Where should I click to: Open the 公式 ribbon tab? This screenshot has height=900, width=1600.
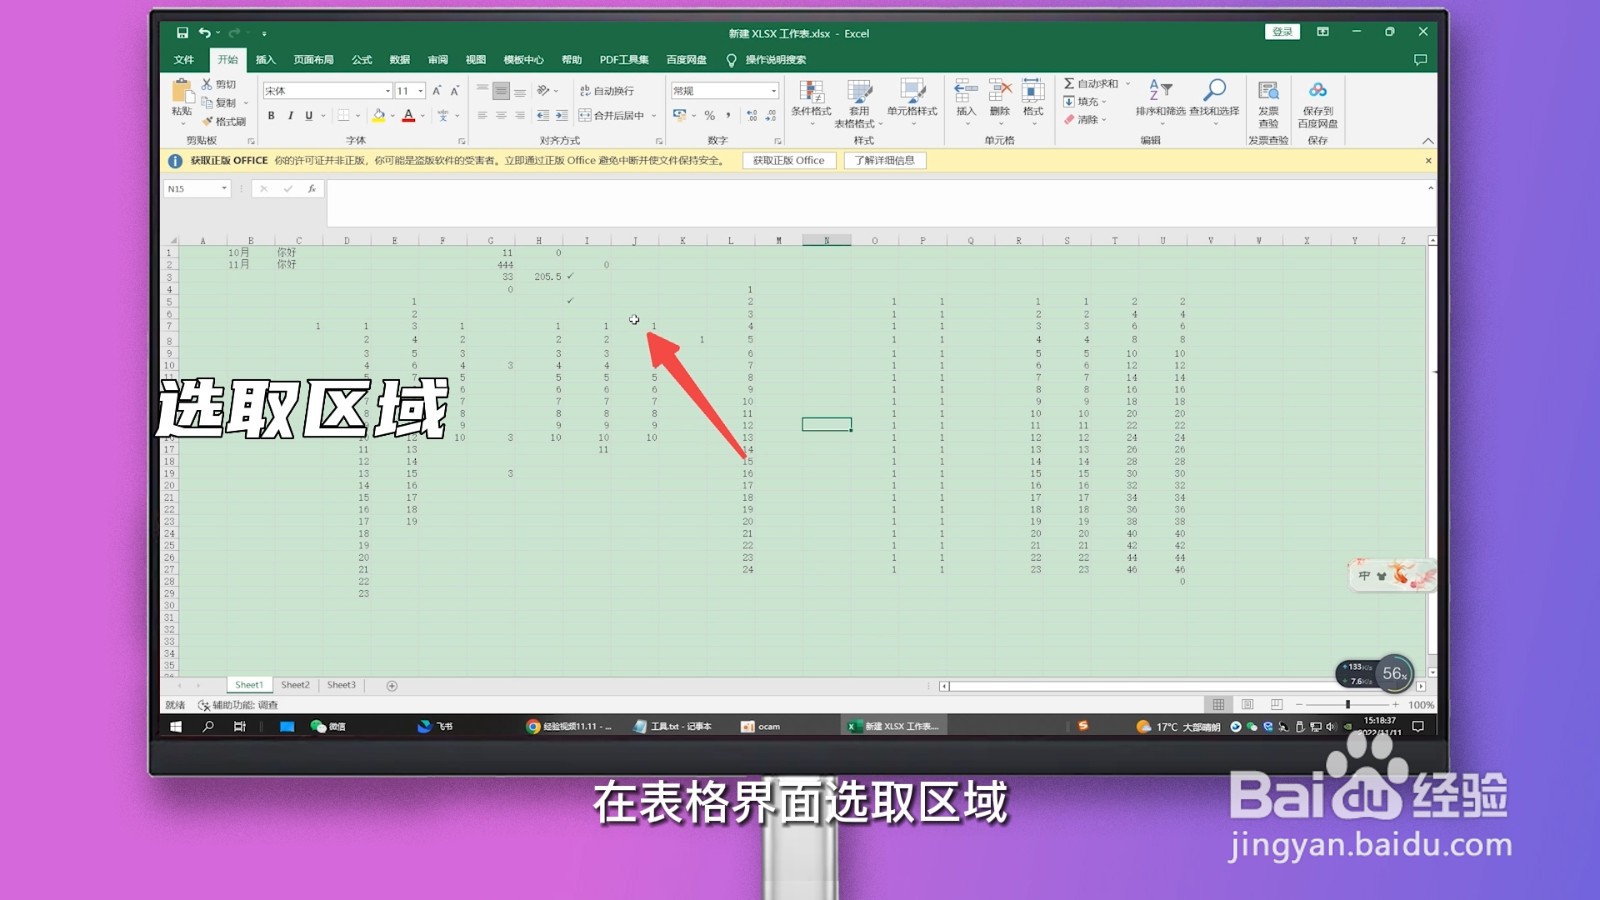361,59
